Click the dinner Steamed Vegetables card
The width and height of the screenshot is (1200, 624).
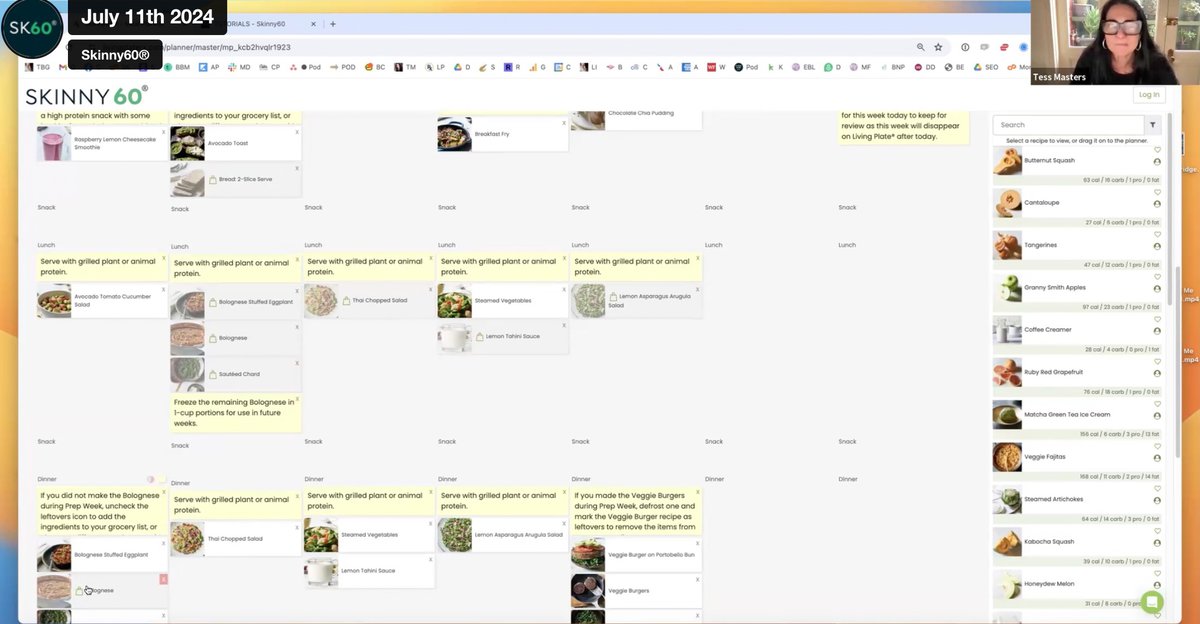click(x=369, y=535)
